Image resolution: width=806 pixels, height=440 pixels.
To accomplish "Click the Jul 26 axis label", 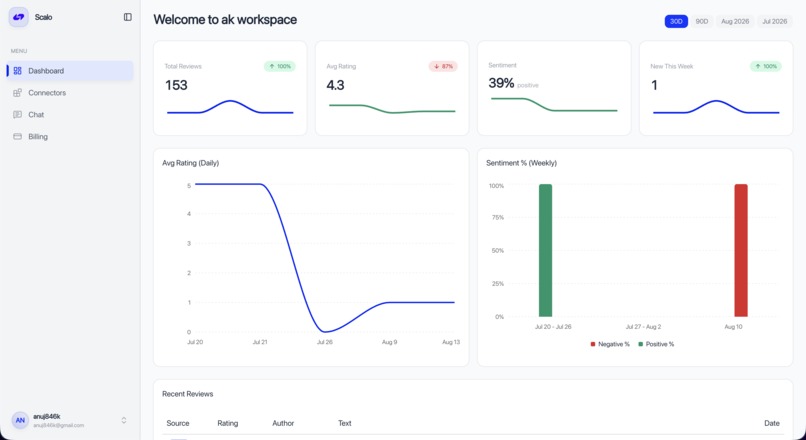I will click(x=324, y=342).
